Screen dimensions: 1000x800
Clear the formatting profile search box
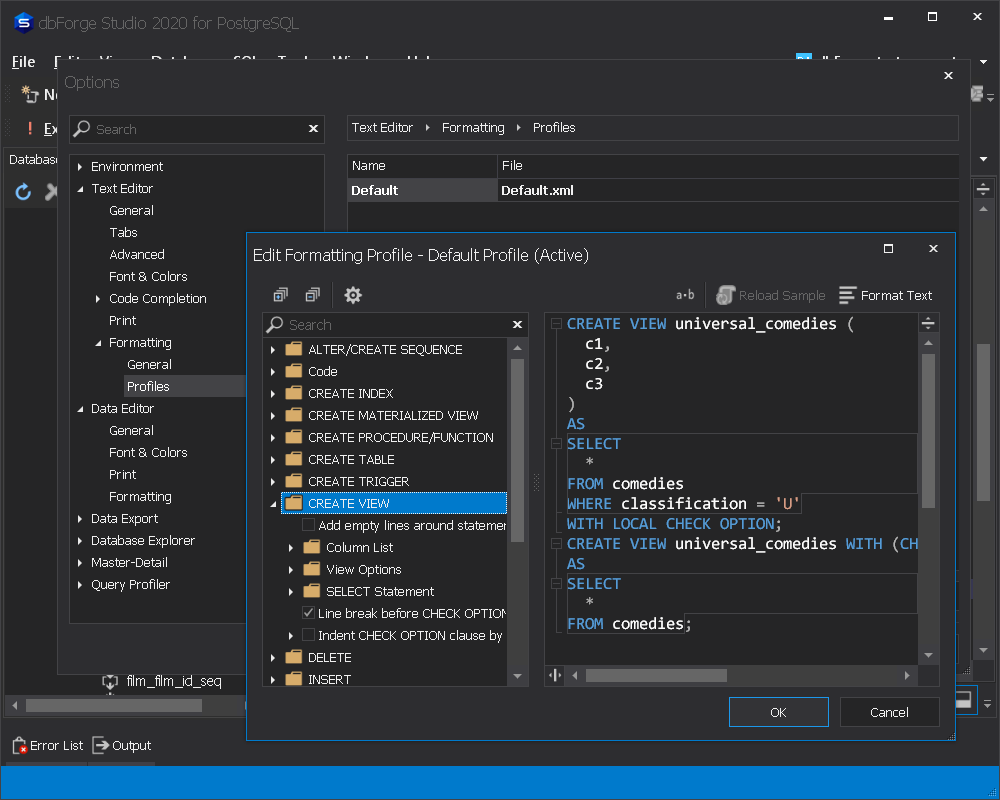[517, 325]
